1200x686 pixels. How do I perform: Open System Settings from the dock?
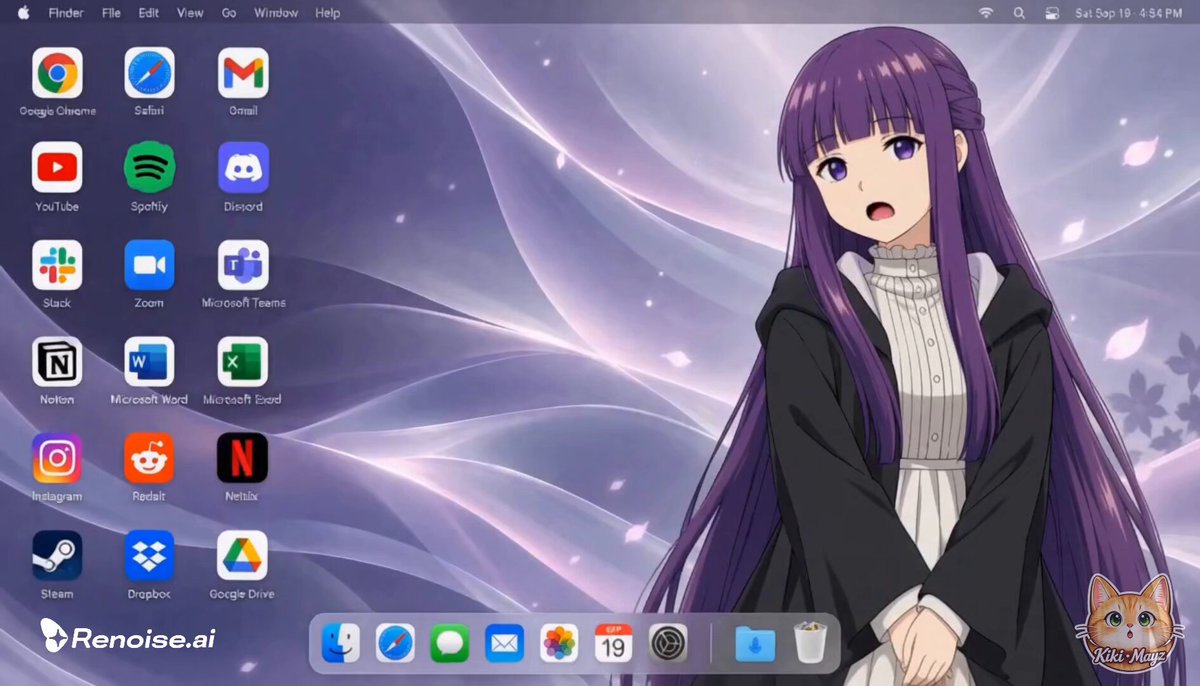pos(668,643)
